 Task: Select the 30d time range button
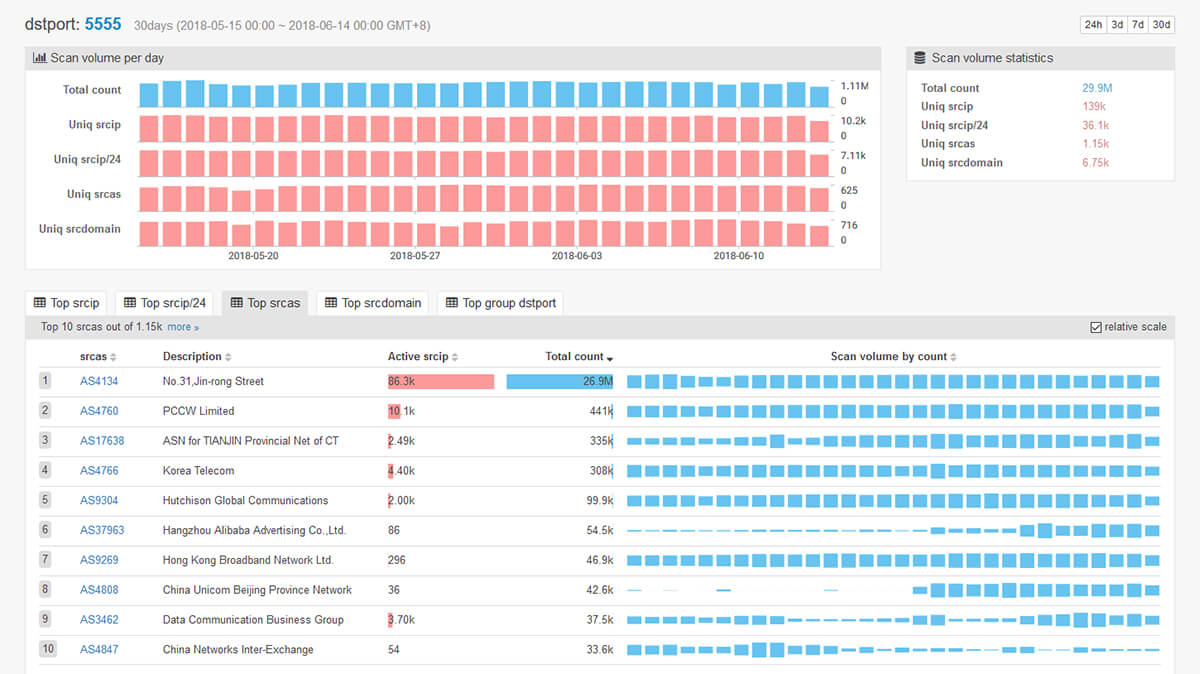(1161, 24)
